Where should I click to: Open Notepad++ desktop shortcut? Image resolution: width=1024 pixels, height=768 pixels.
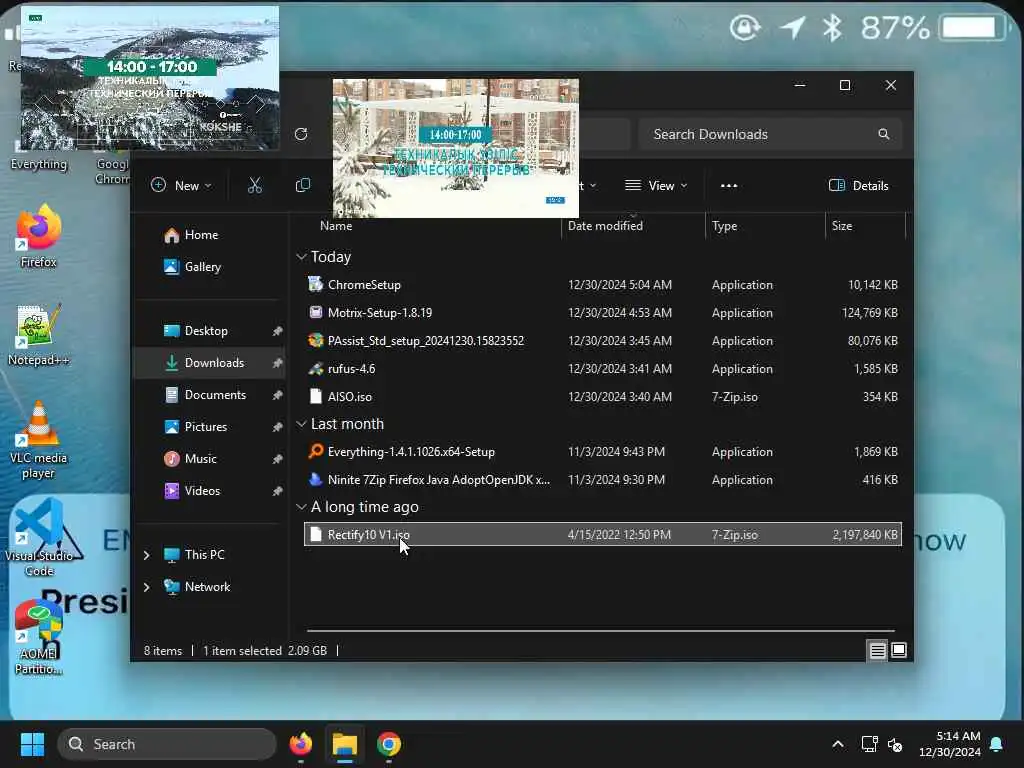pyautogui.click(x=39, y=335)
